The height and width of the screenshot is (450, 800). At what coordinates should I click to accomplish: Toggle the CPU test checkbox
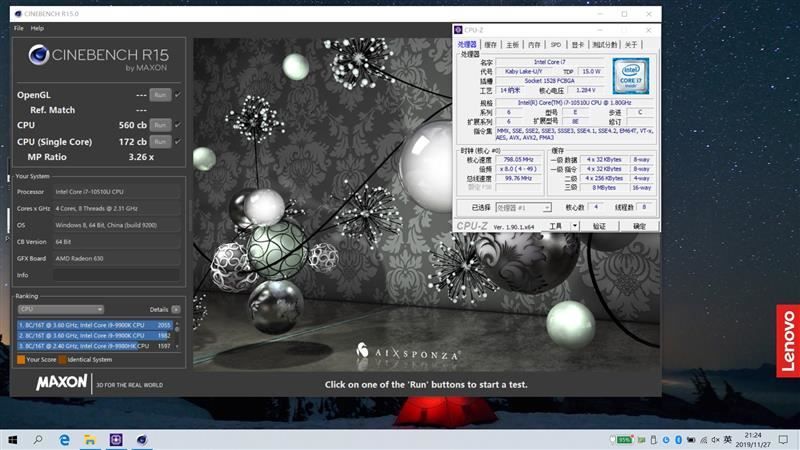tap(178, 125)
